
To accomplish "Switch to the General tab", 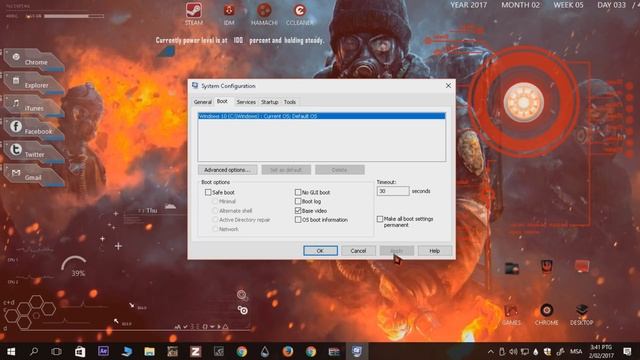I will point(202,102).
